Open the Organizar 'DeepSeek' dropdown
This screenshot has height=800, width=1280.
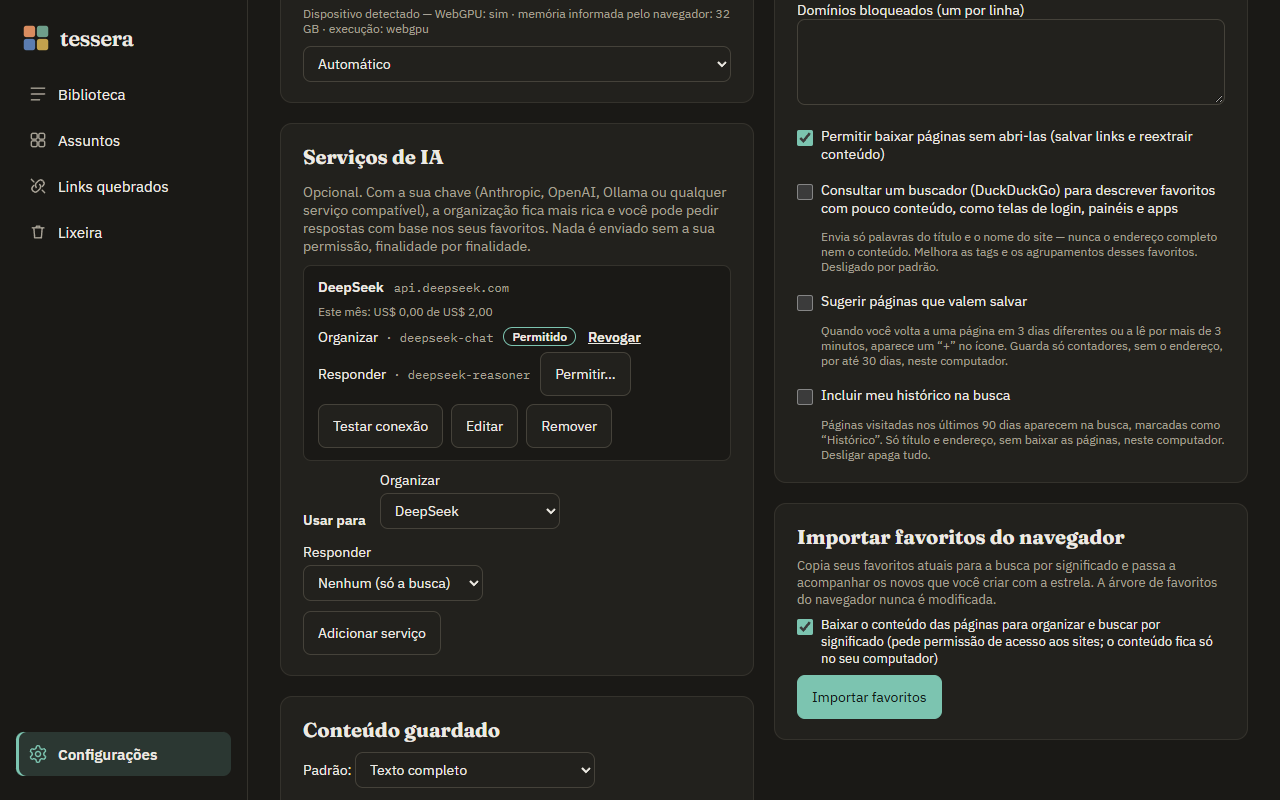click(470, 511)
